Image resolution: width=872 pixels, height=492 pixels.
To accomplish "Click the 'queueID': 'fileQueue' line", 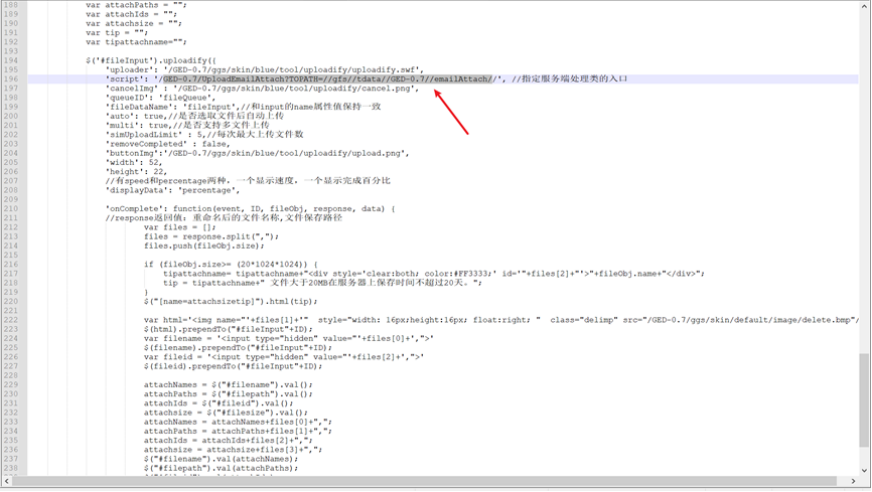I will [161, 97].
